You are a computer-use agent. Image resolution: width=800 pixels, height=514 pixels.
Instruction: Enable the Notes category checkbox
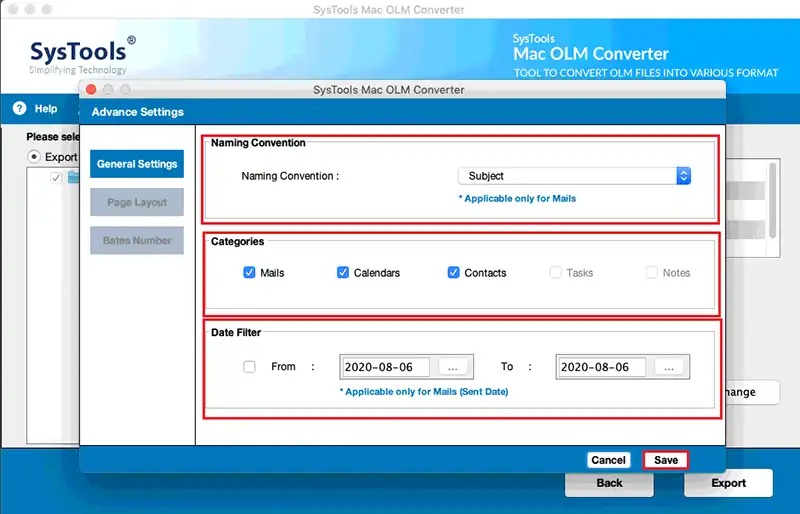652,273
